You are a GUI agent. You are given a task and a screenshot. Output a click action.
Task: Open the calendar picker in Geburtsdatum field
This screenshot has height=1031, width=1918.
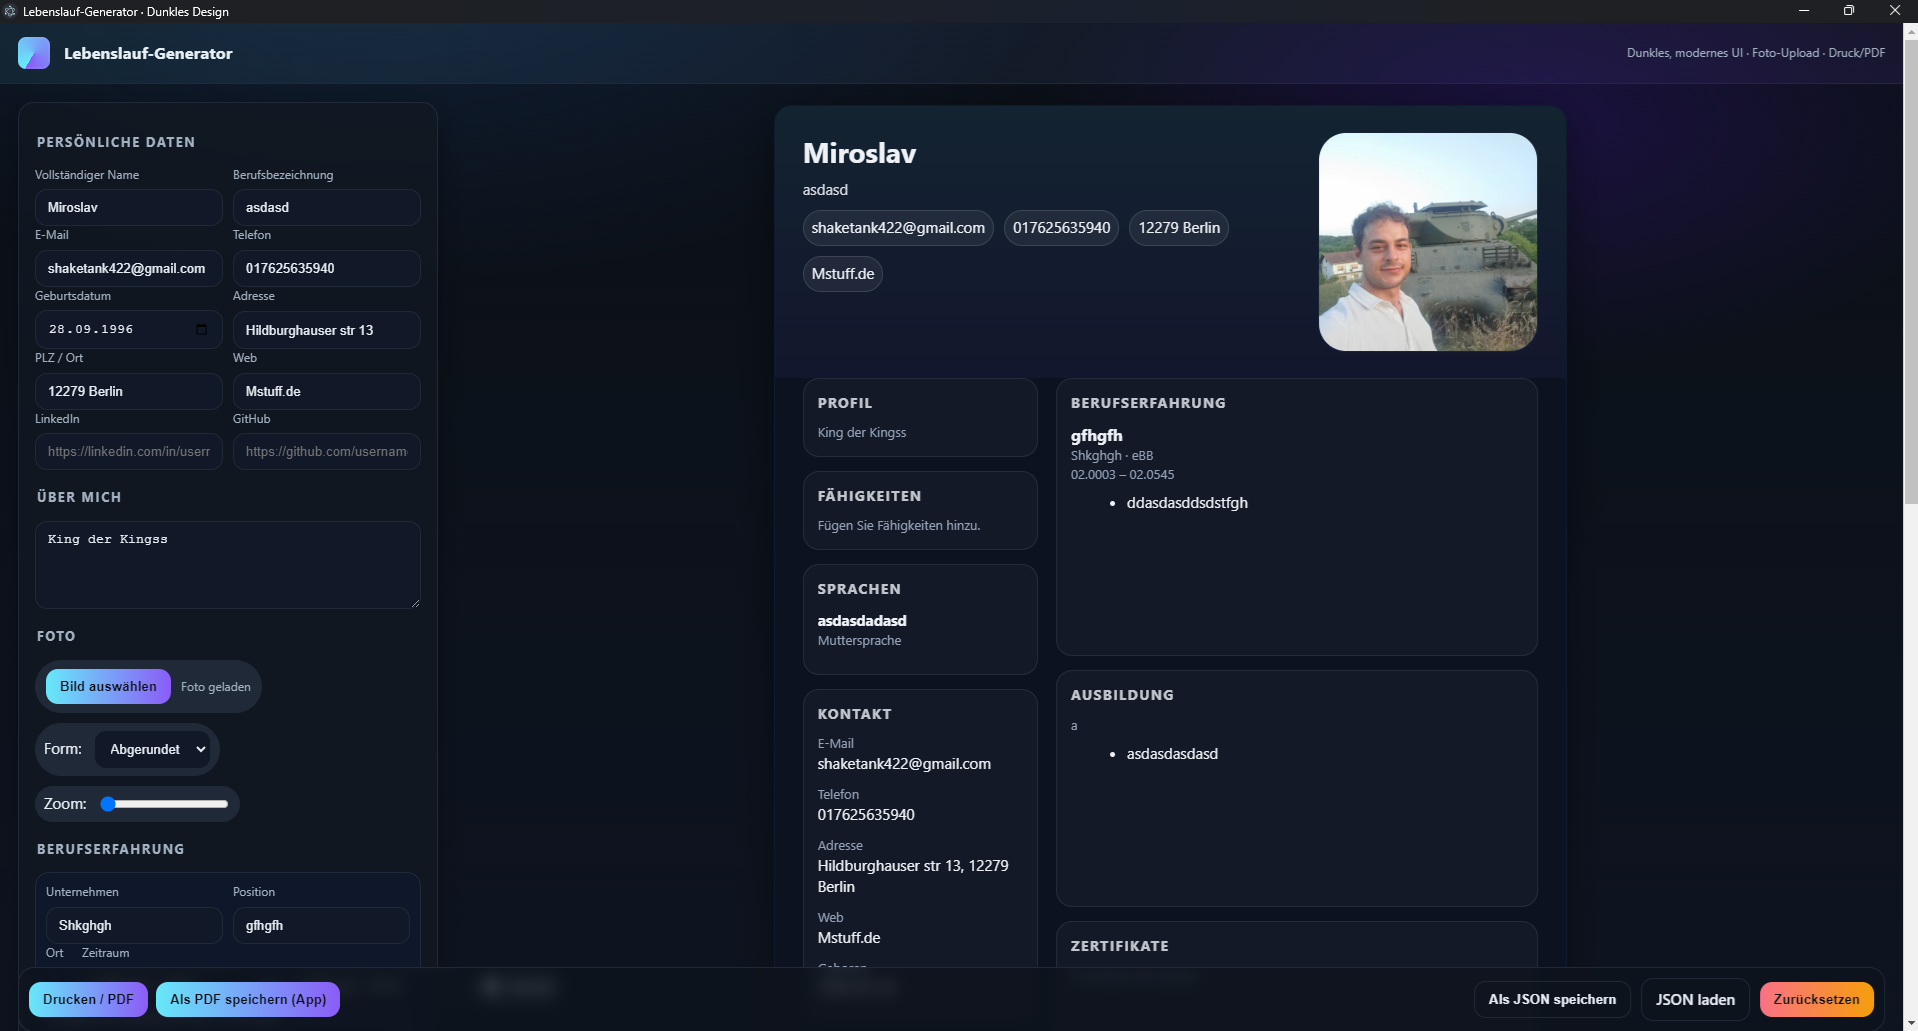click(x=202, y=329)
